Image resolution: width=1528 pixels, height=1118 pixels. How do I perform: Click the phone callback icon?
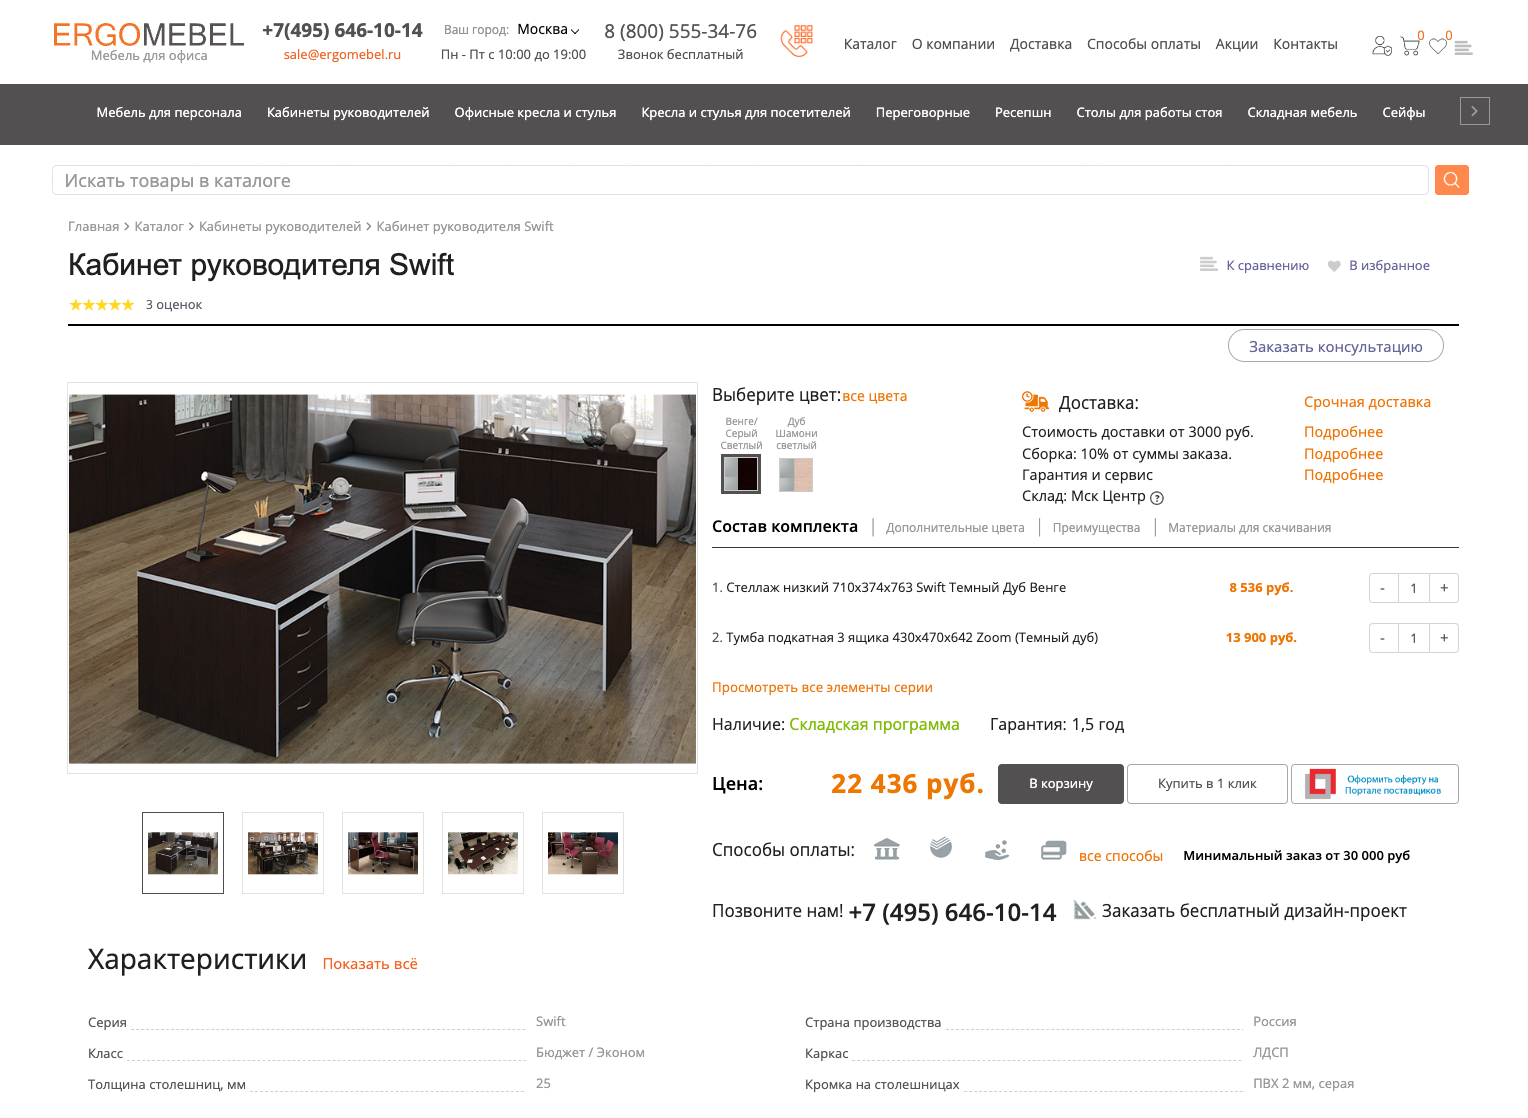pos(797,42)
